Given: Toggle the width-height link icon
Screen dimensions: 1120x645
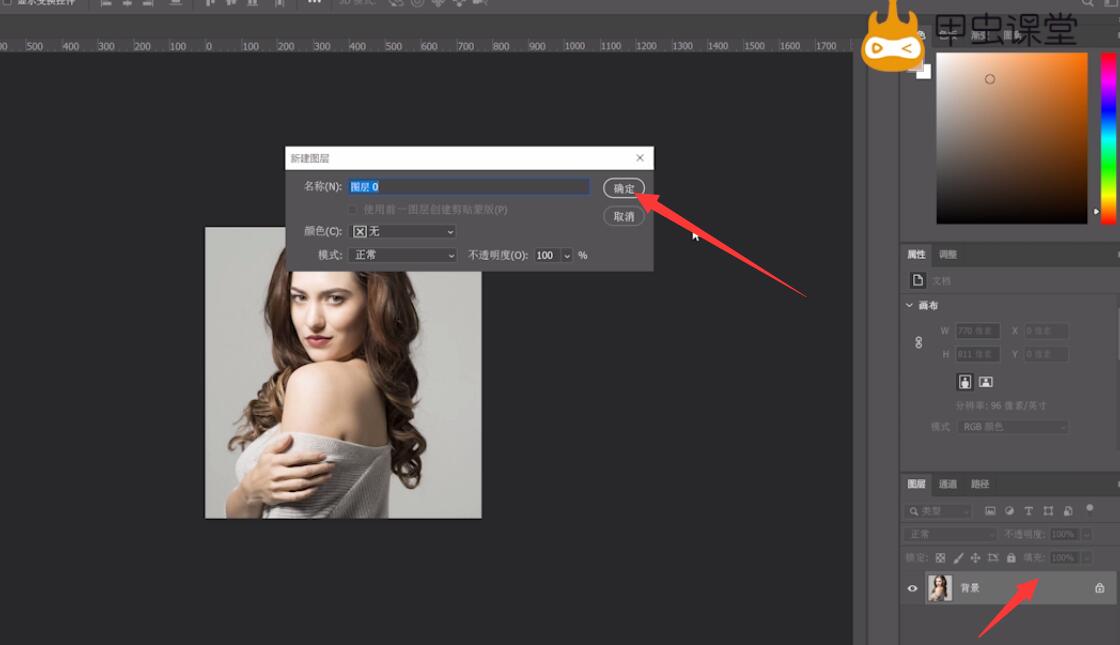Looking at the screenshot, I should pyautogui.click(x=919, y=342).
